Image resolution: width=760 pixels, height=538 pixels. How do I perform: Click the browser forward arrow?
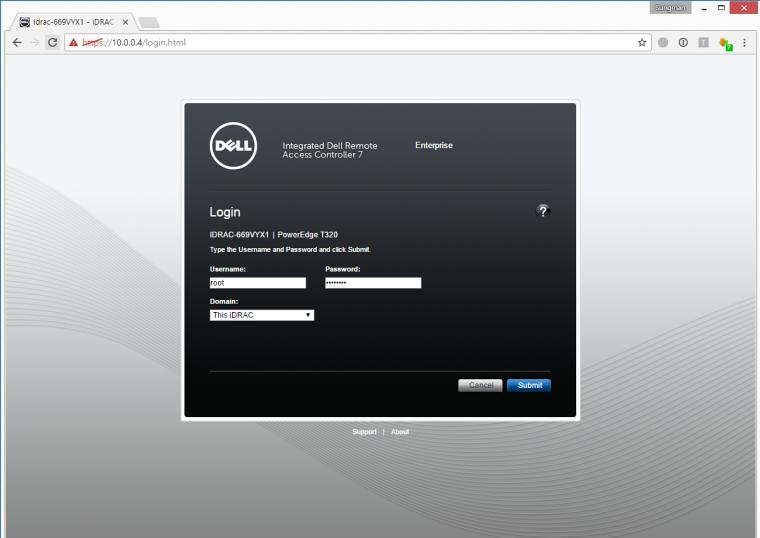tap(34, 43)
